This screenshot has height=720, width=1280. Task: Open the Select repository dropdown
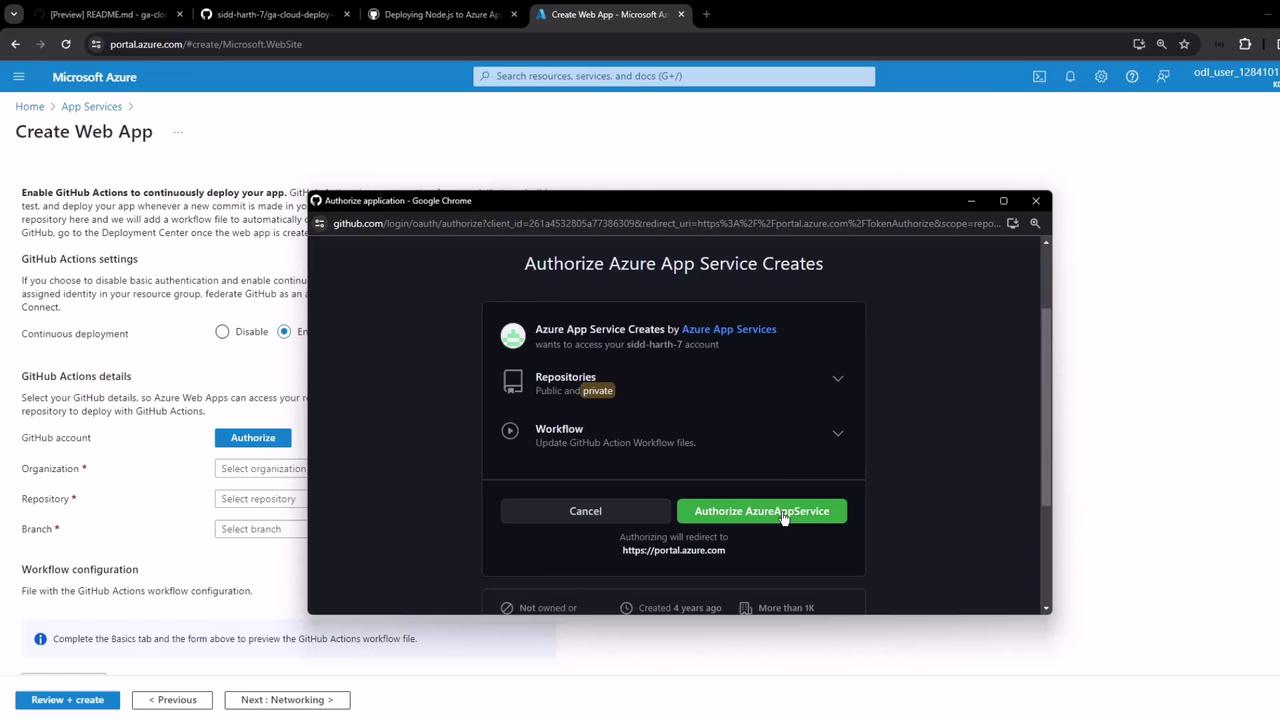[x=260, y=499]
